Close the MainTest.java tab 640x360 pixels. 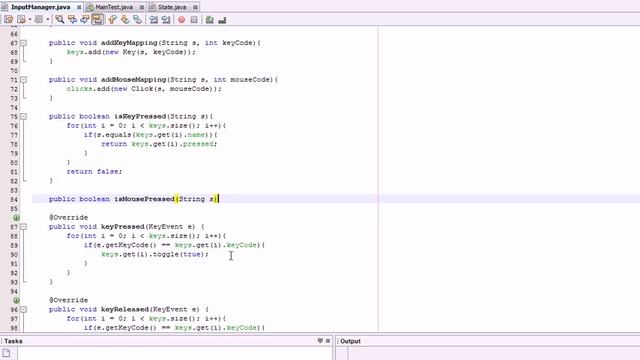[142, 7]
